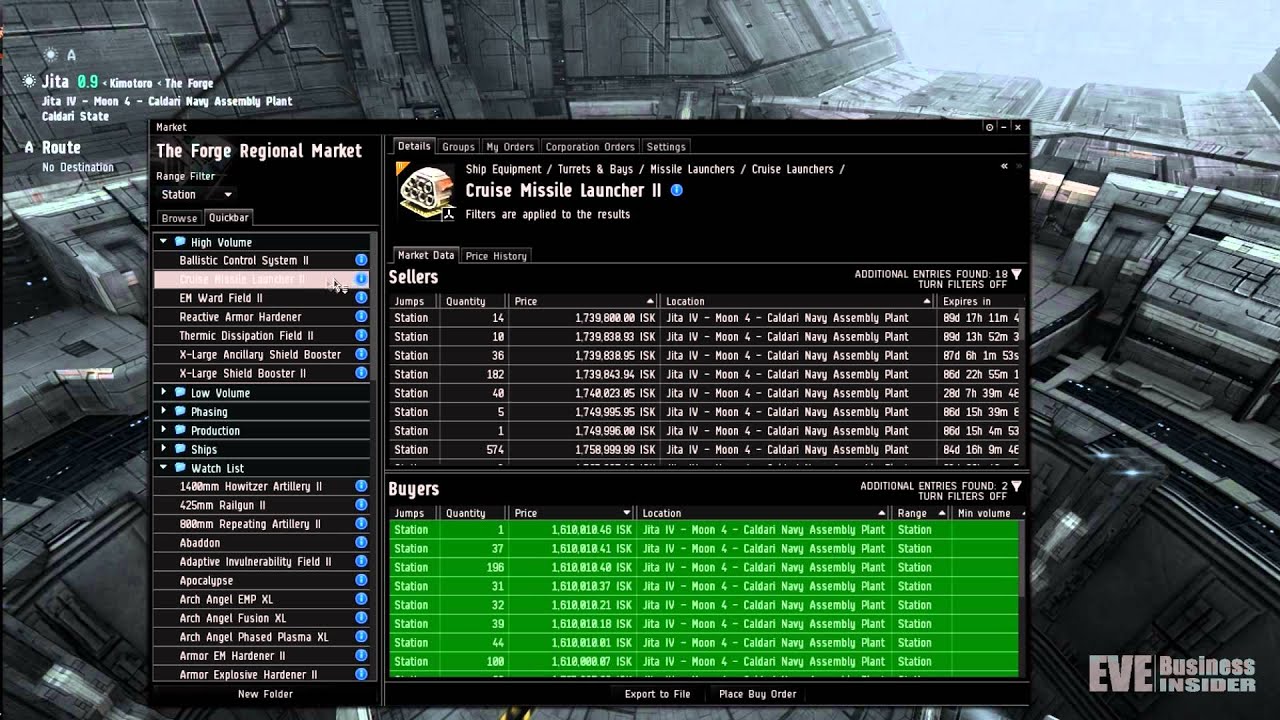Screen dimensions: 1280x720
Task: Sort Sellers by Expires in column
Action: coord(980,301)
